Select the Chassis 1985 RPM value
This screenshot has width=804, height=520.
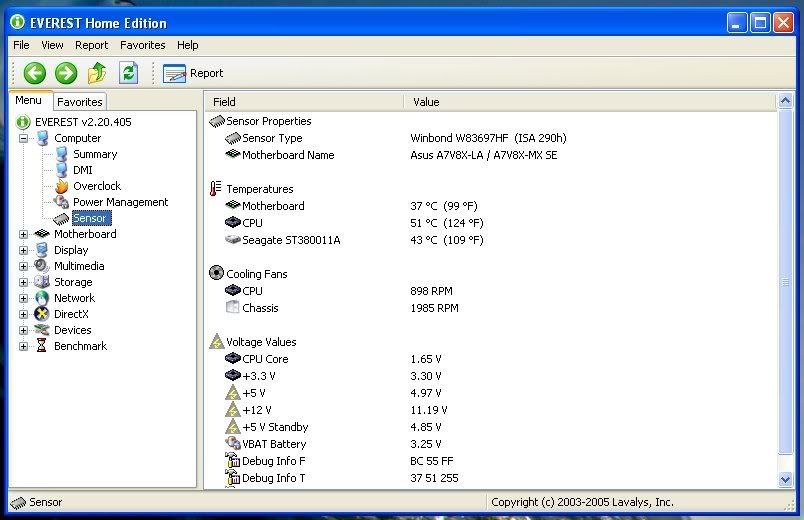pos(434,308)
